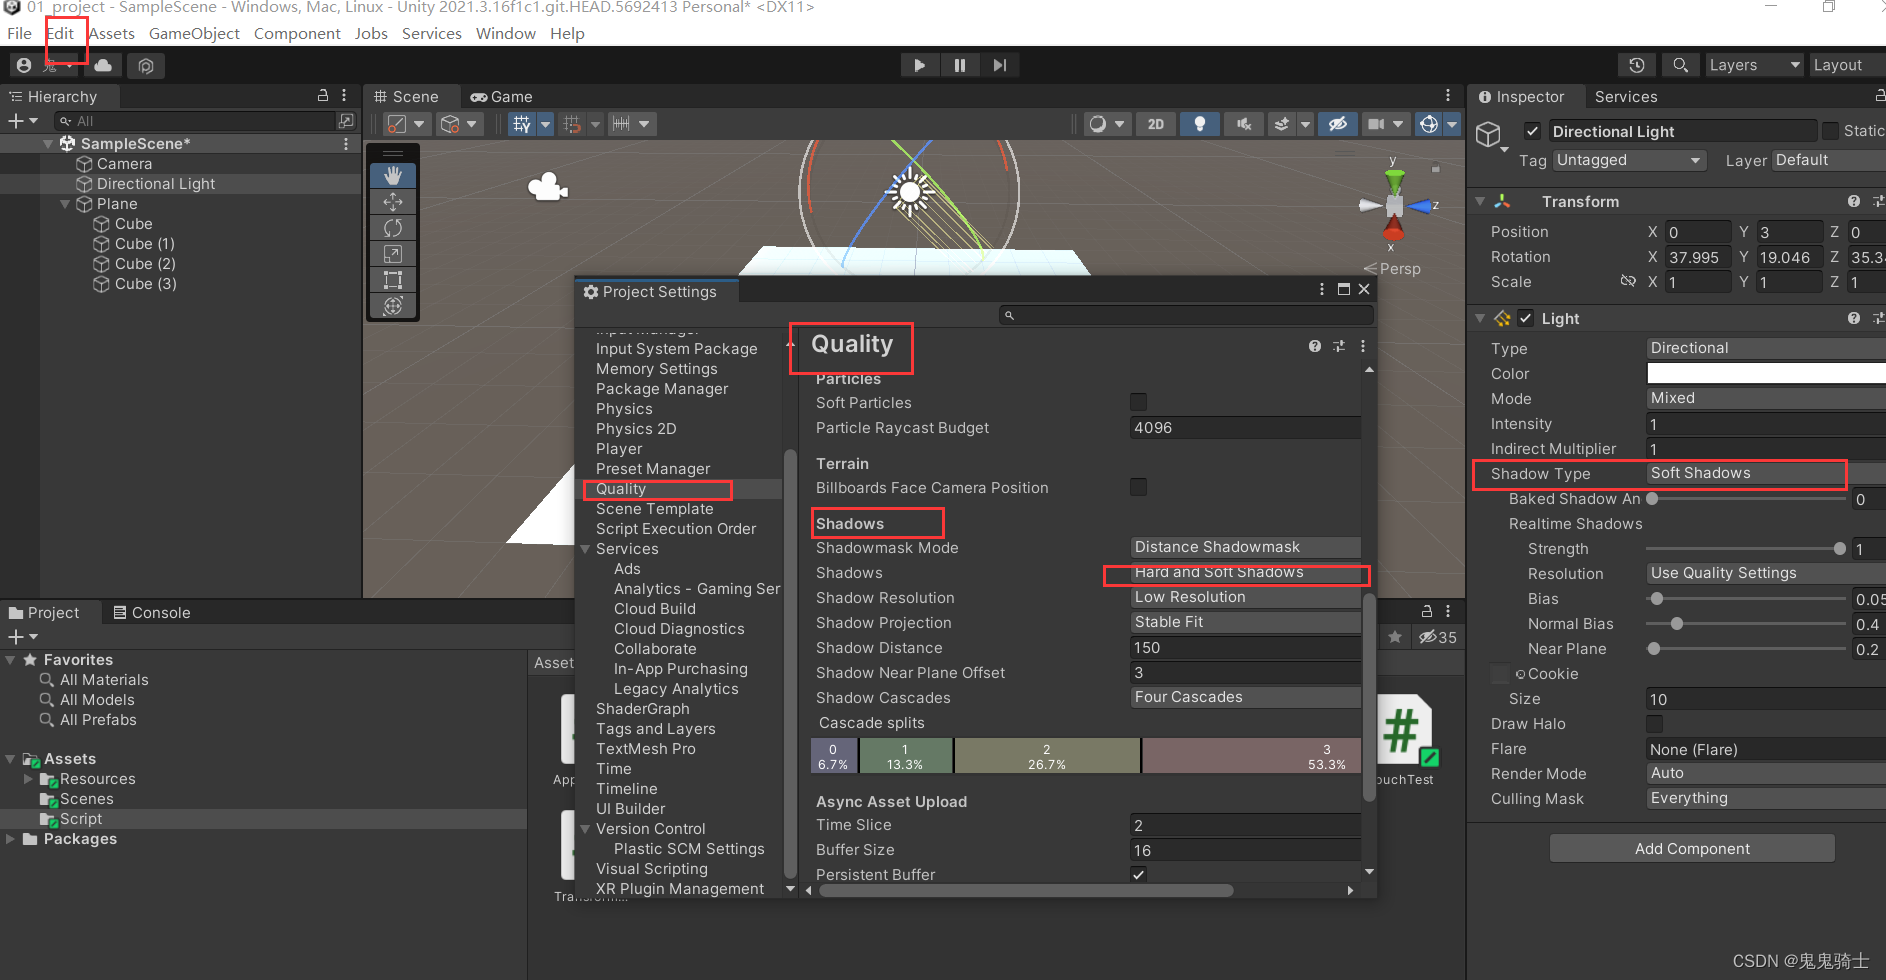Viewport: 1886px width, 980px height.
Task: Open the GameObject menu
Action: (194, 33)
